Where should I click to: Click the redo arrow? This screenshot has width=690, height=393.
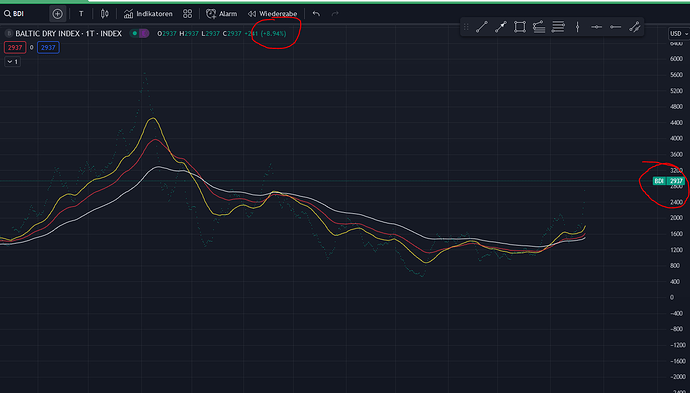click(335, 14)
